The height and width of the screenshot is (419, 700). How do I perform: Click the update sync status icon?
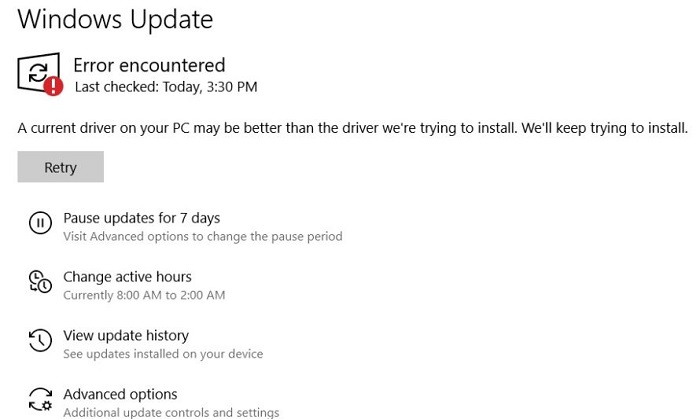coord(38,71)
